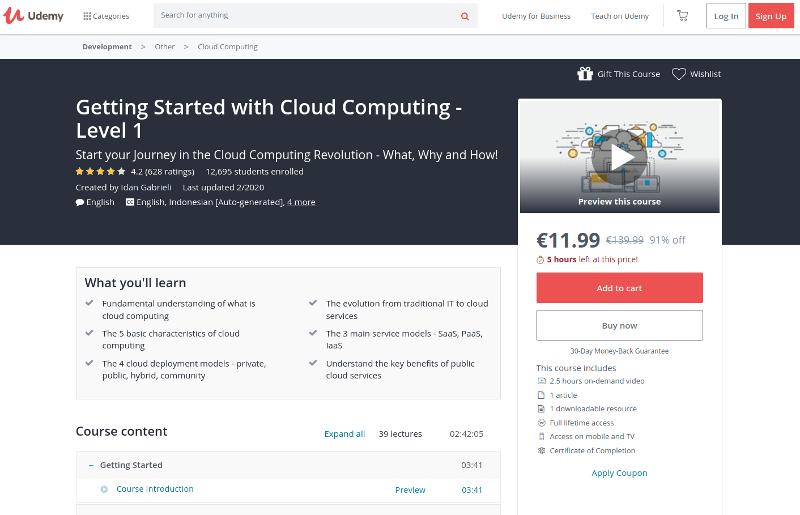Click Apply Coupon link
Image resolution: width=800 pixels, height=515 pixels.
click(619, 473)
